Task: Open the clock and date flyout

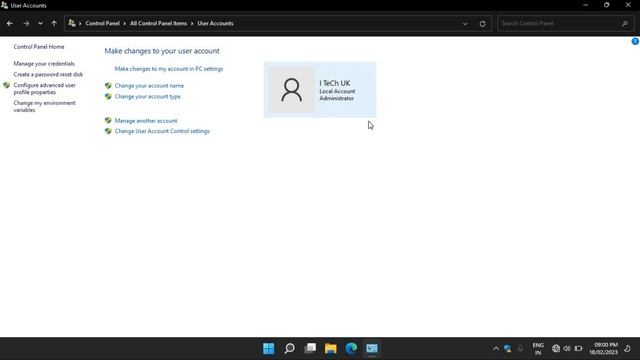Action: [603, 349]
